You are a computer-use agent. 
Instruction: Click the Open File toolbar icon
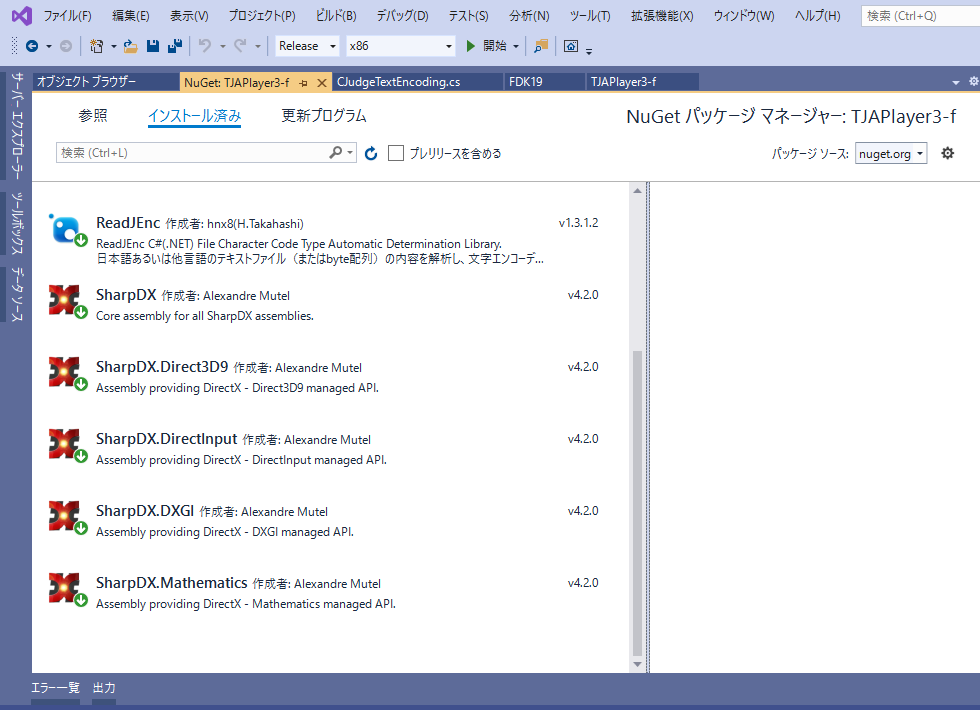pos(129,45)
